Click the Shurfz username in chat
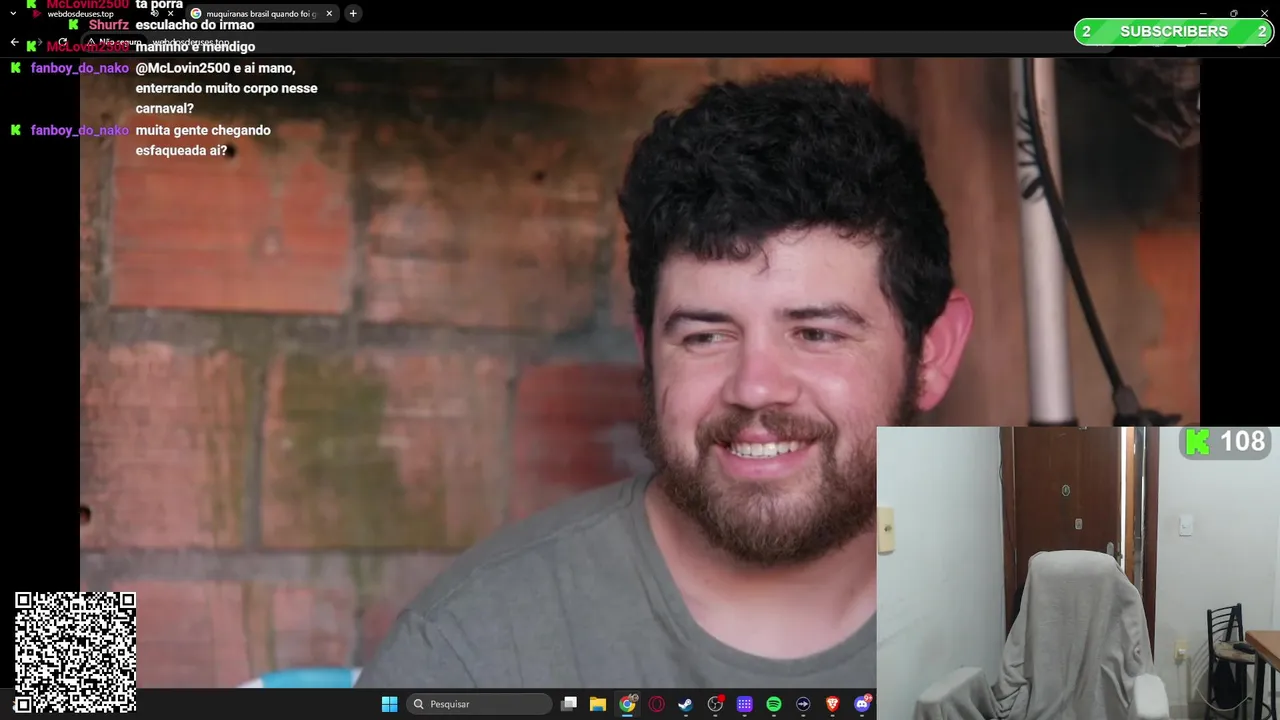Image resolution: width=1280 pixels, height=720 pixels. [x=109, y=25]
